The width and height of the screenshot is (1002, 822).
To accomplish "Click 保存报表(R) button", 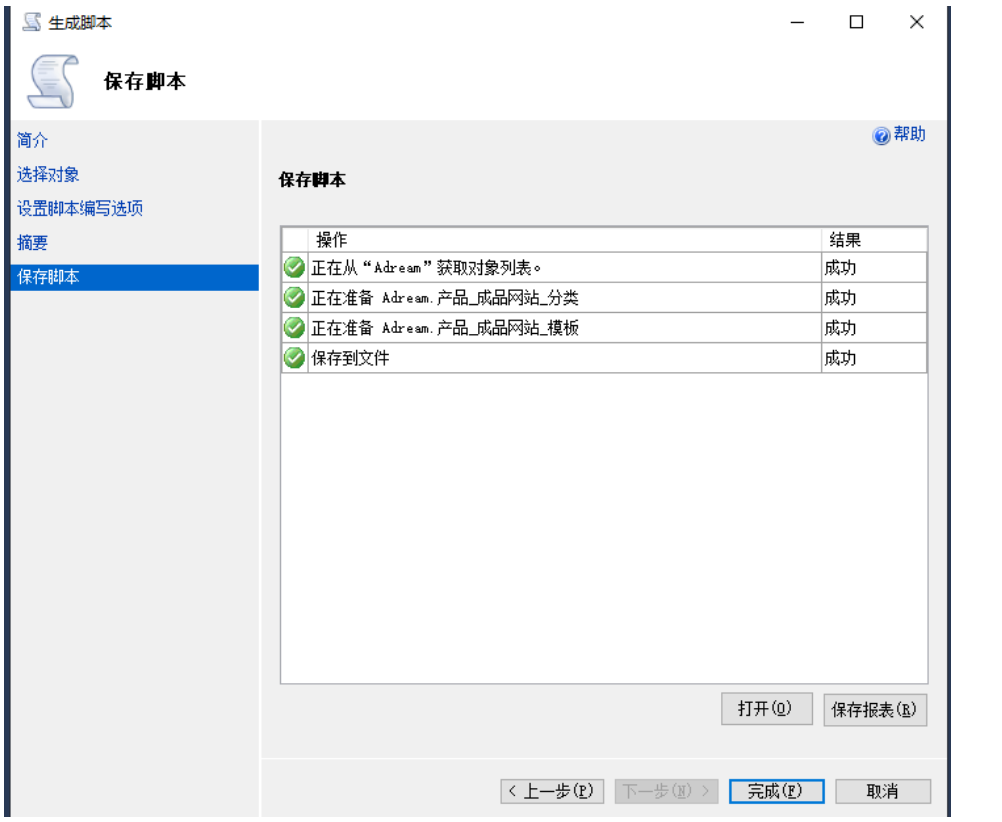I will 874,710.
